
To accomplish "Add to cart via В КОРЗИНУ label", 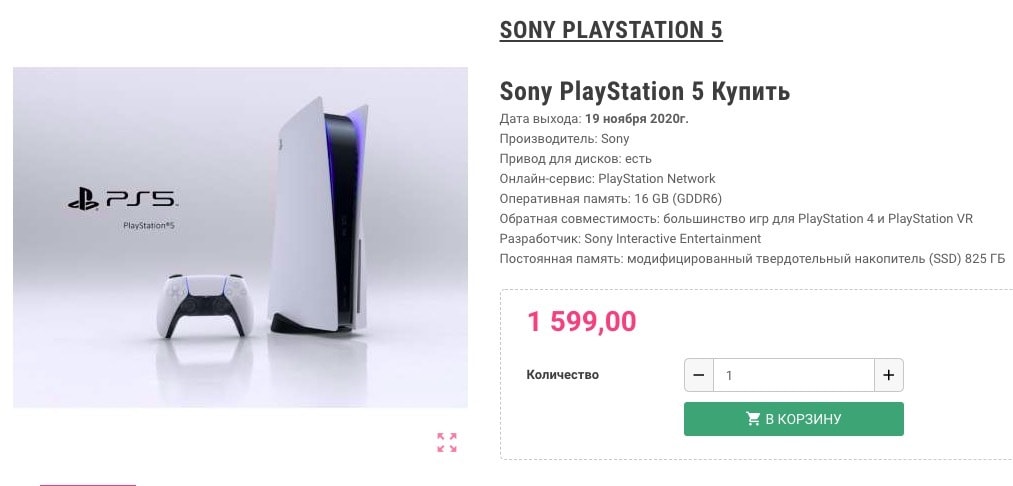I will tap(803, 419).
